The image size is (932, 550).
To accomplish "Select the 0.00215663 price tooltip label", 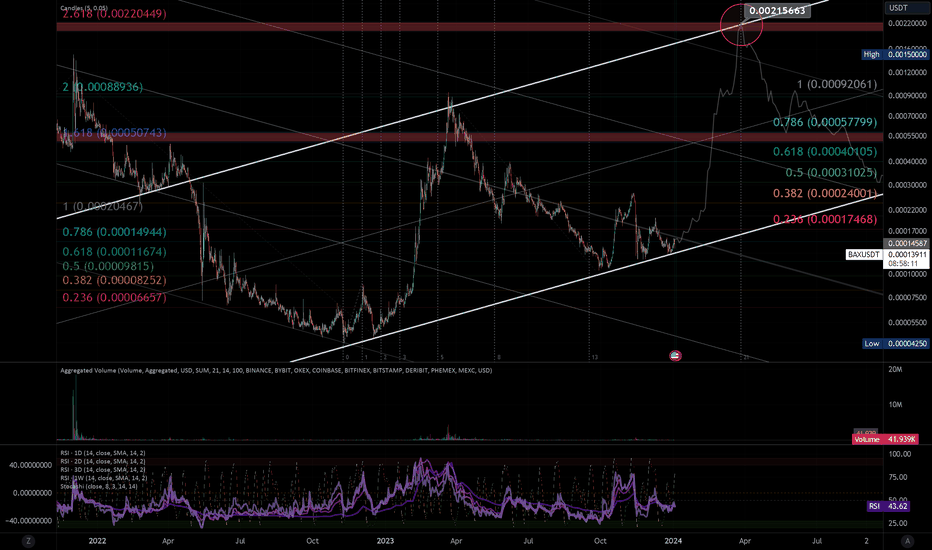I will click(x=777, y=11).
